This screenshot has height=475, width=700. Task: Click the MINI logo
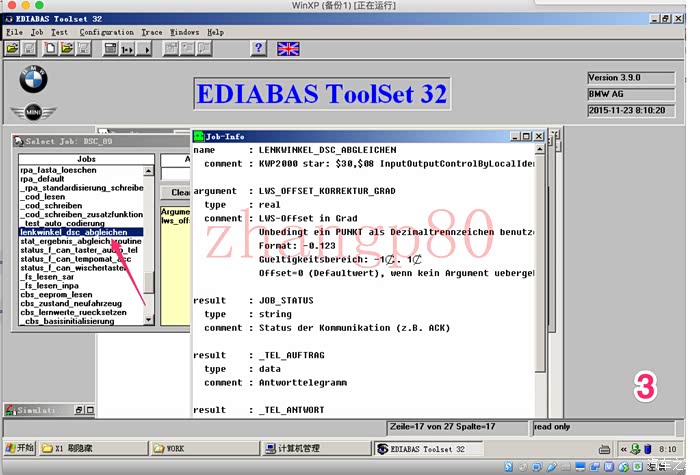point(33,112)
